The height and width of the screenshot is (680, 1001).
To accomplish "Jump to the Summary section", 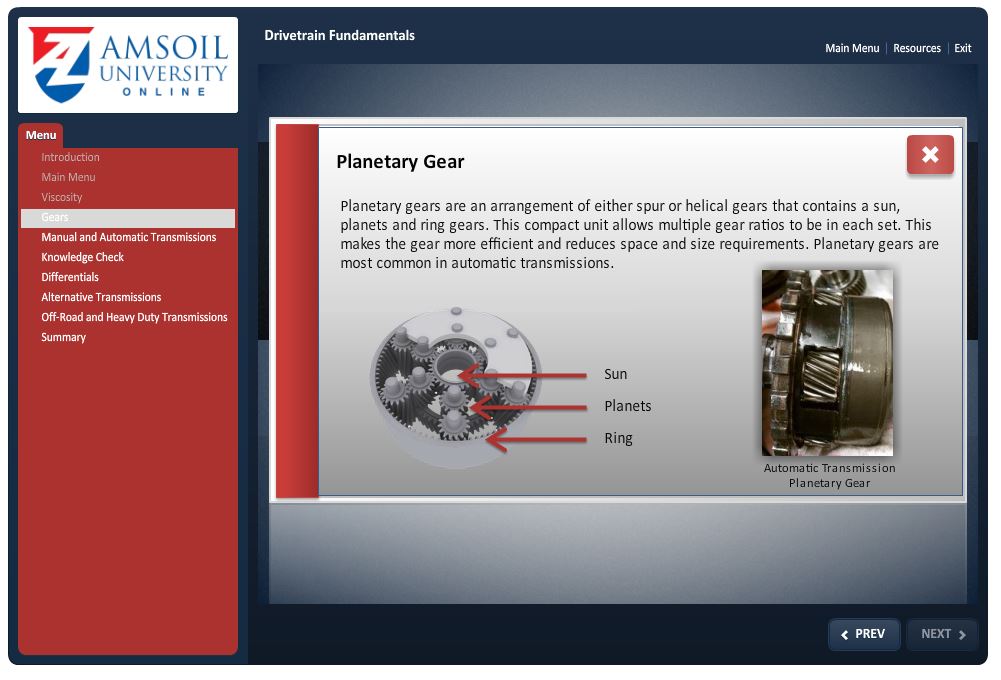I will 63,337.
